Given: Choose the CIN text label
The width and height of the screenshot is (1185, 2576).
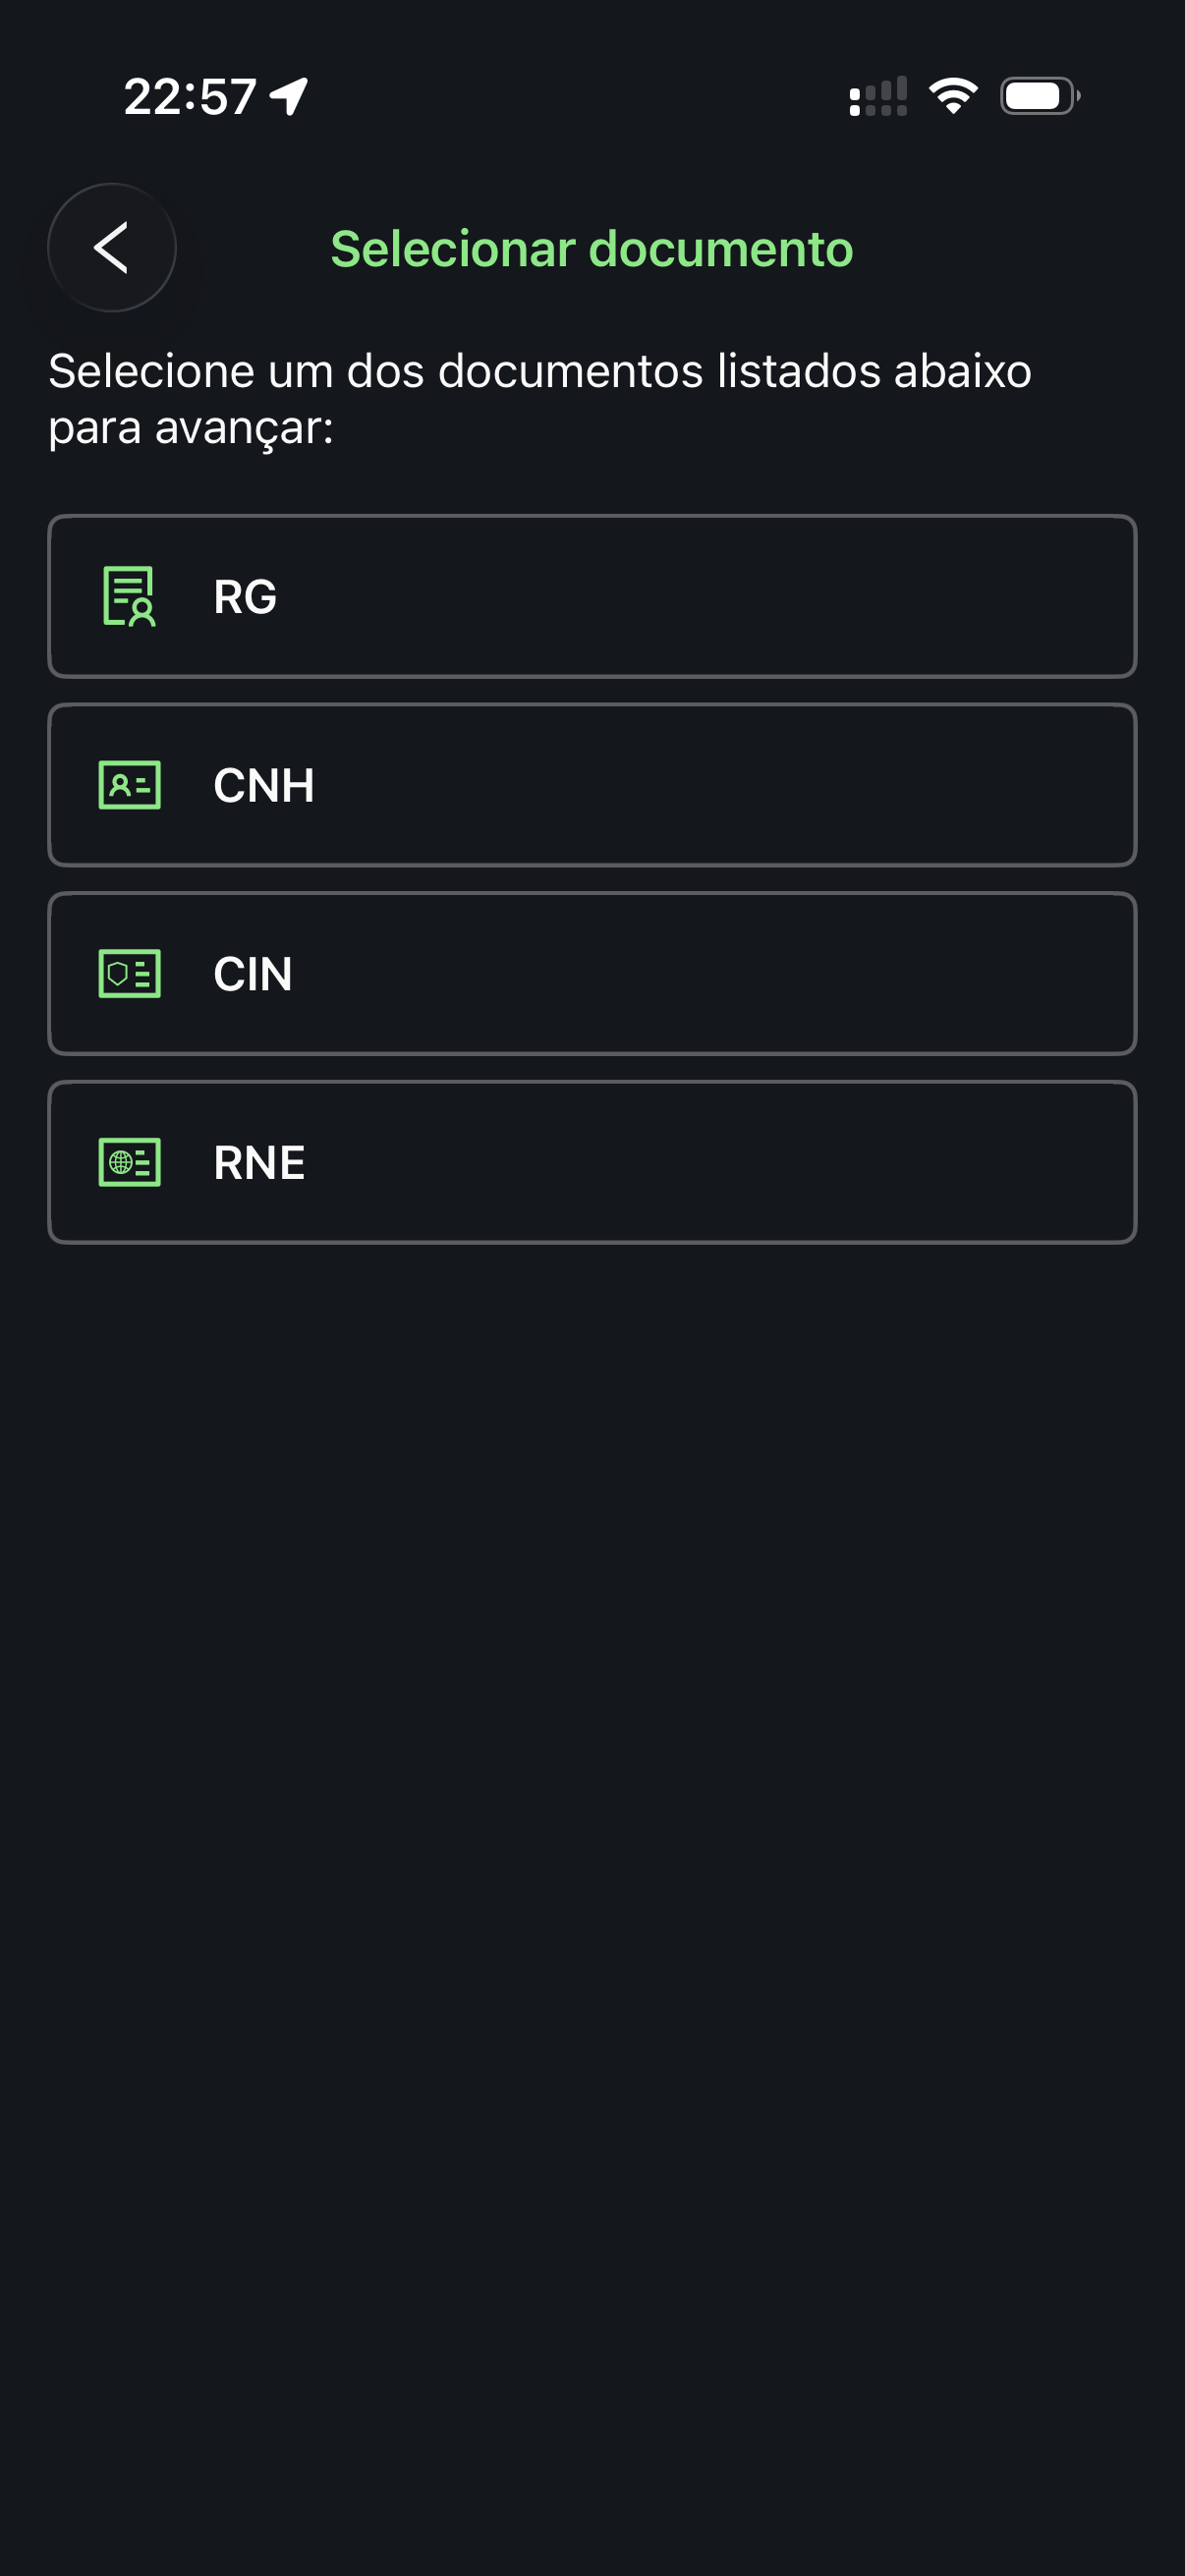Looking at the screenshot, I should 253,974.
